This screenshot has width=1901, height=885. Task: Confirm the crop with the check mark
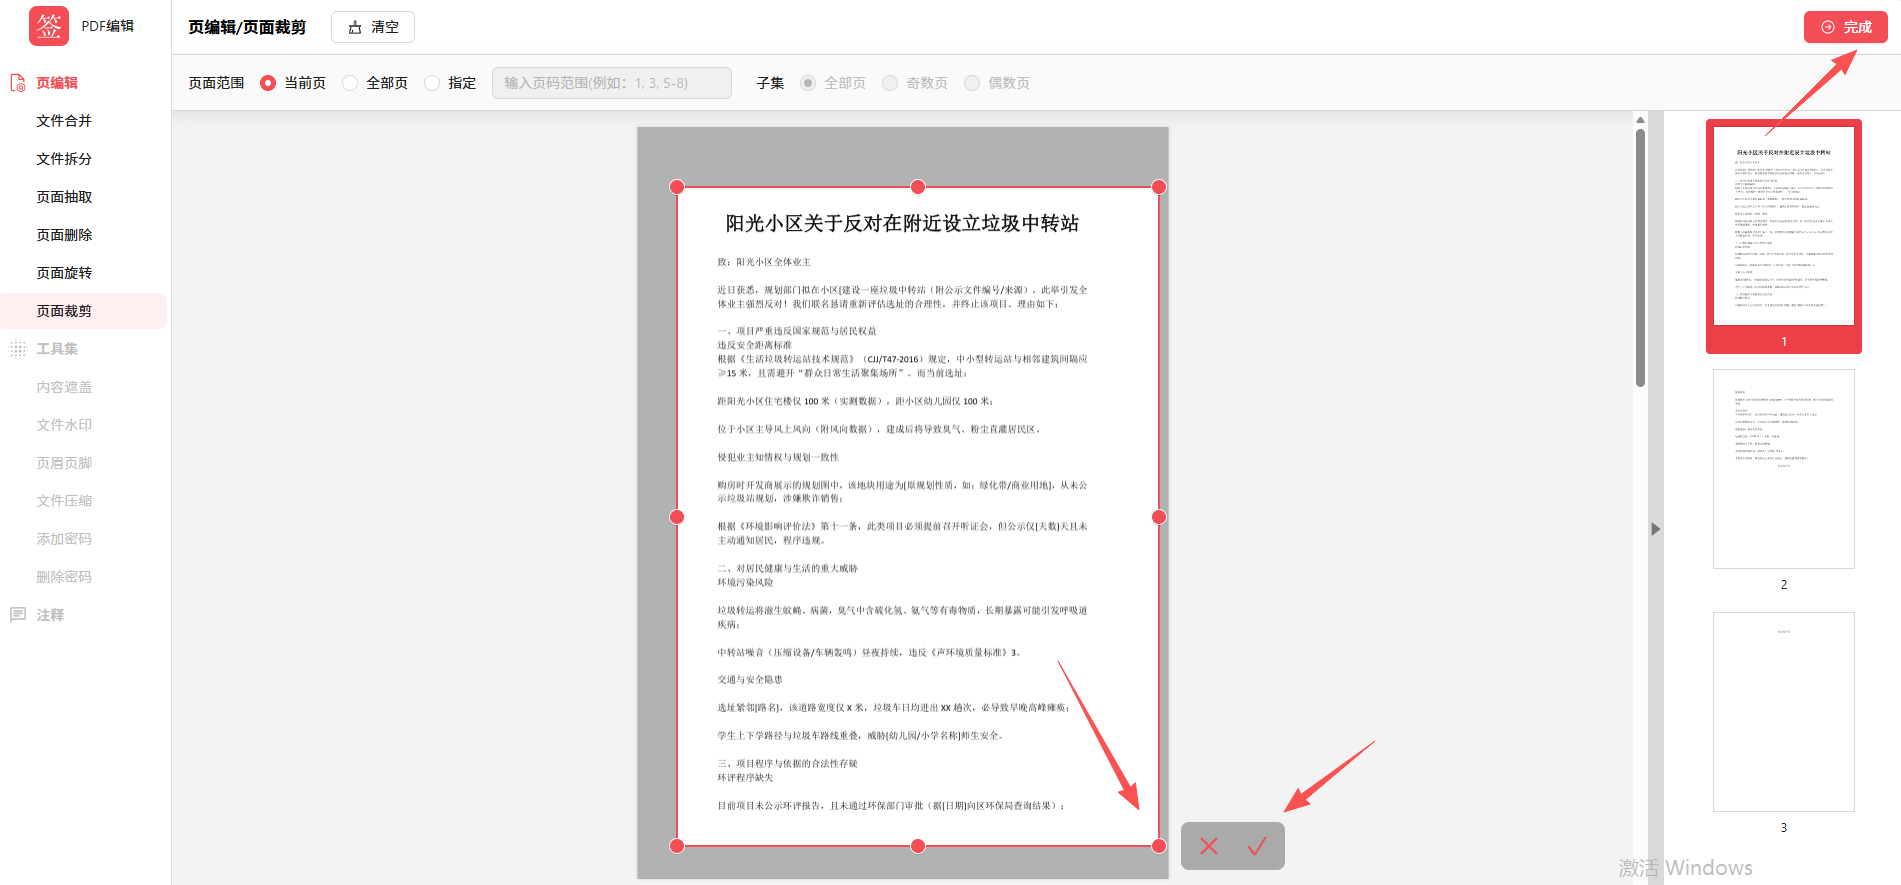pos(1257,846)
